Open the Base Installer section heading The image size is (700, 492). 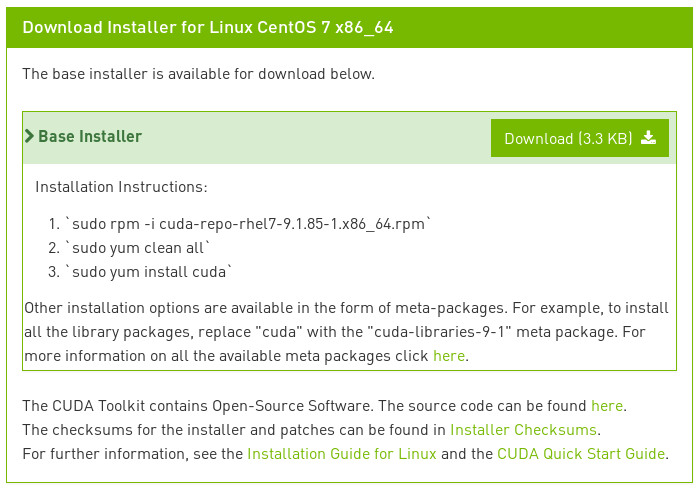pyautogui.click(x=90, y=136)
